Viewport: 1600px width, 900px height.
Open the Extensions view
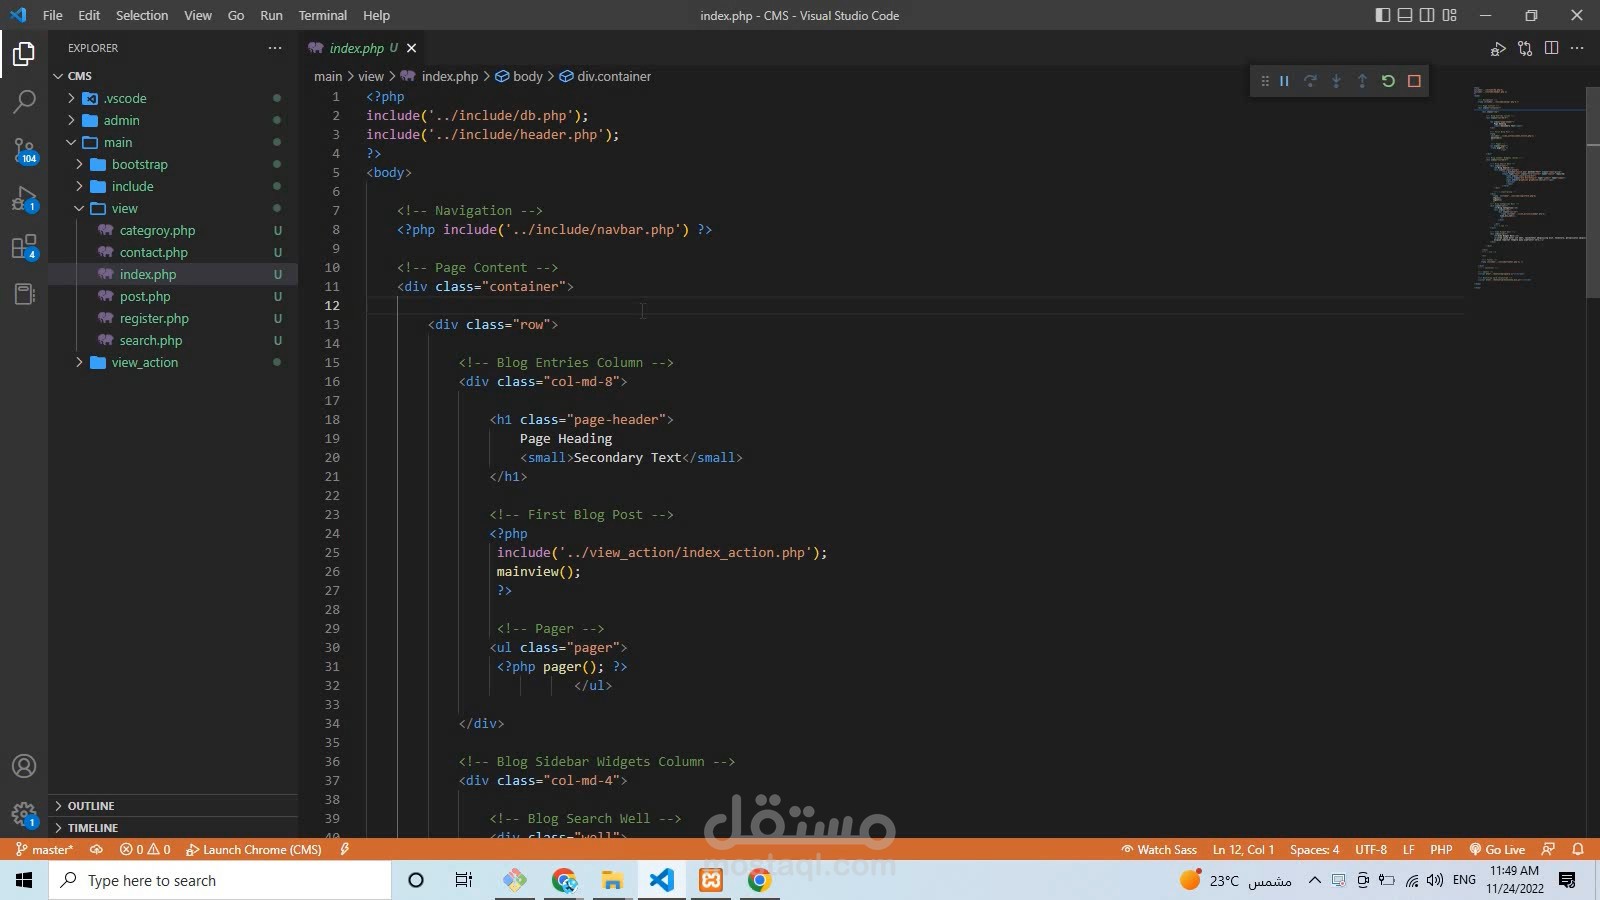[x=24, y=247]
